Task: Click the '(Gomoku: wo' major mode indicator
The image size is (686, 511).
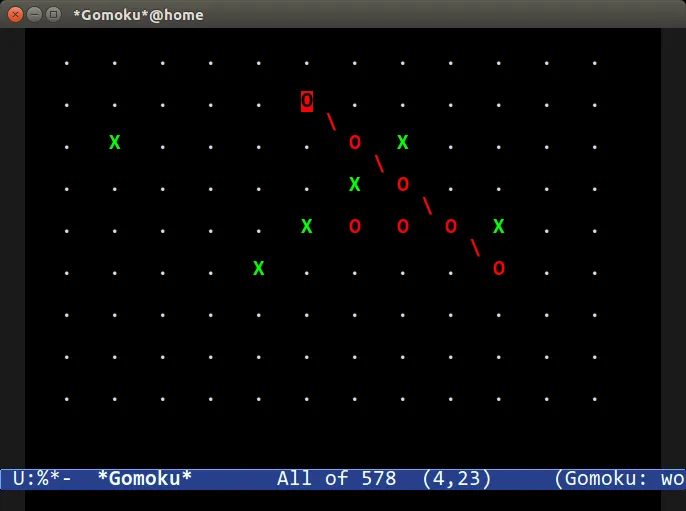Action: coord(619,478)
